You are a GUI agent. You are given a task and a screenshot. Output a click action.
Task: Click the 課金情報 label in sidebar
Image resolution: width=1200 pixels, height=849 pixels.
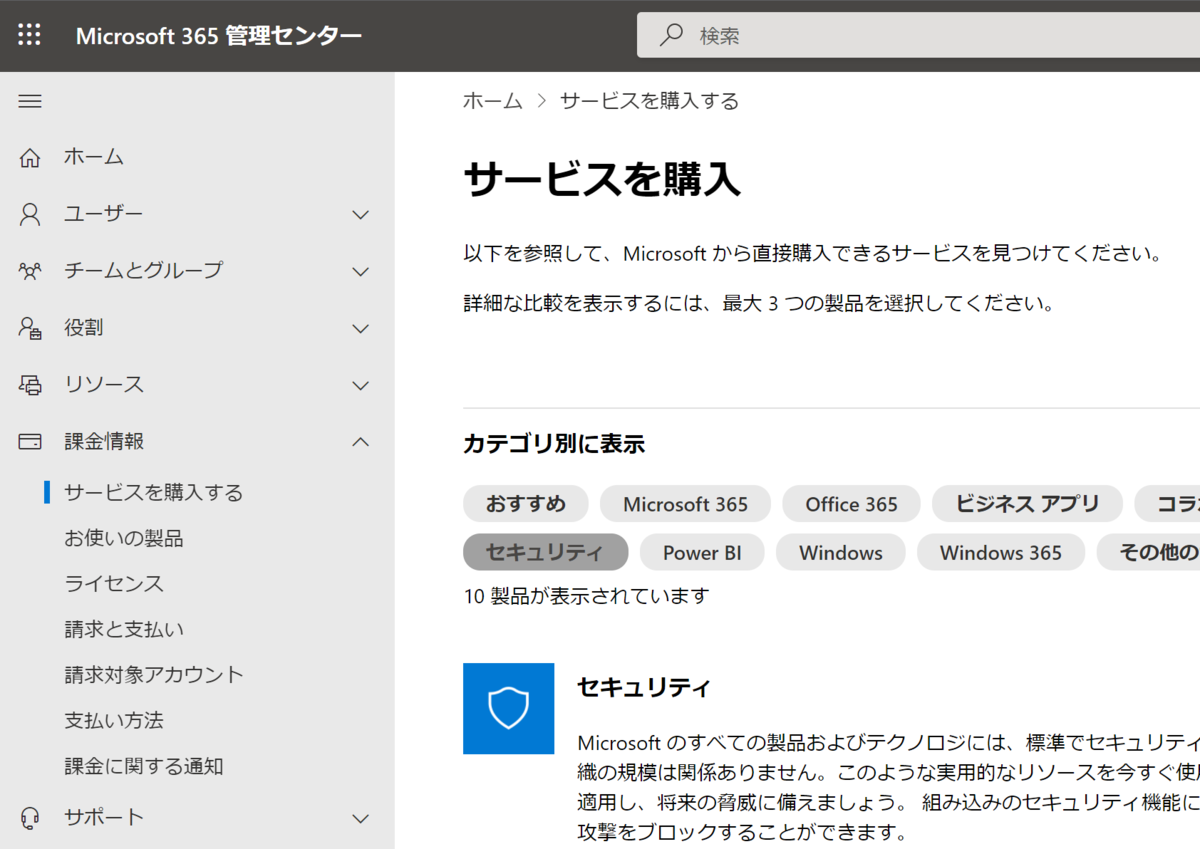104,441
